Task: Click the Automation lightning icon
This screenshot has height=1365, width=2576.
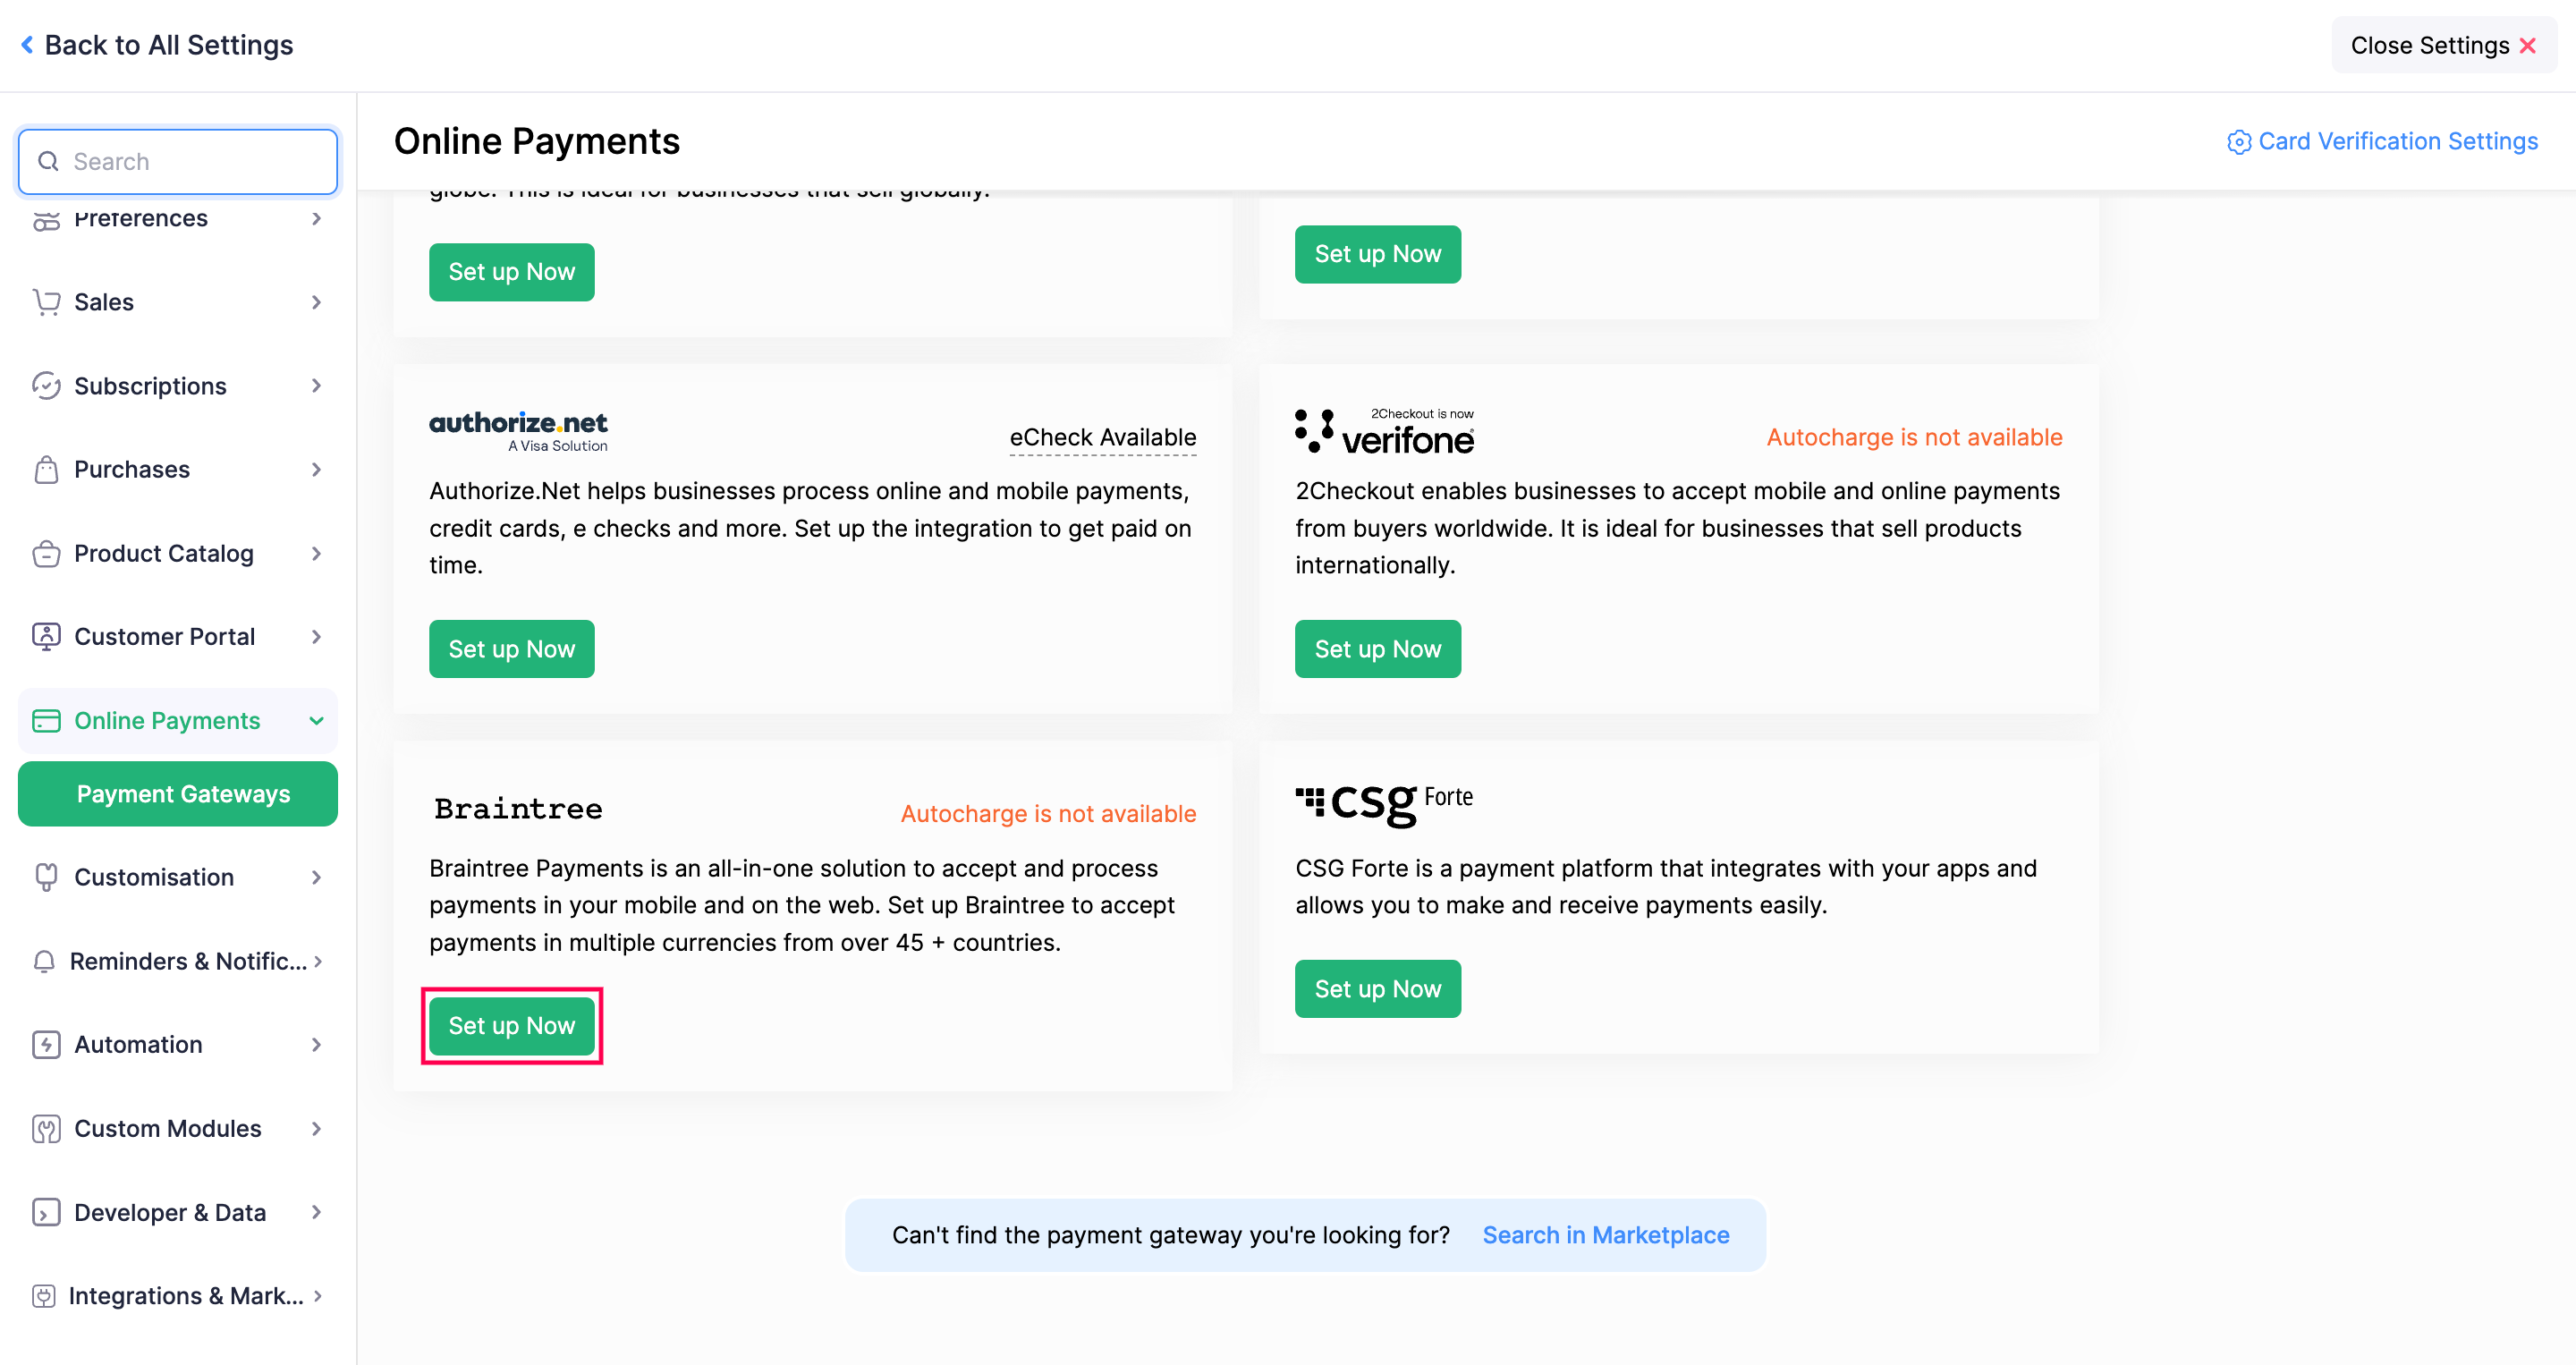Action: [46, 1044]
